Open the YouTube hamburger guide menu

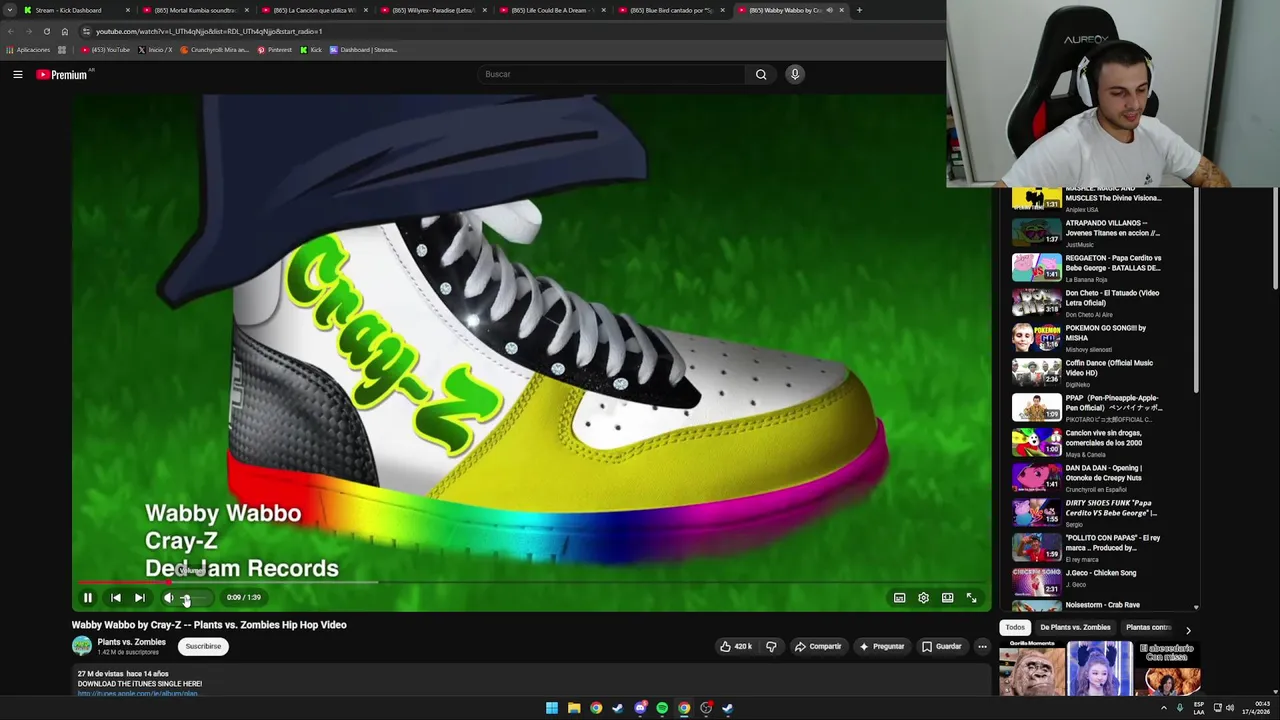[x=18, y=74]
